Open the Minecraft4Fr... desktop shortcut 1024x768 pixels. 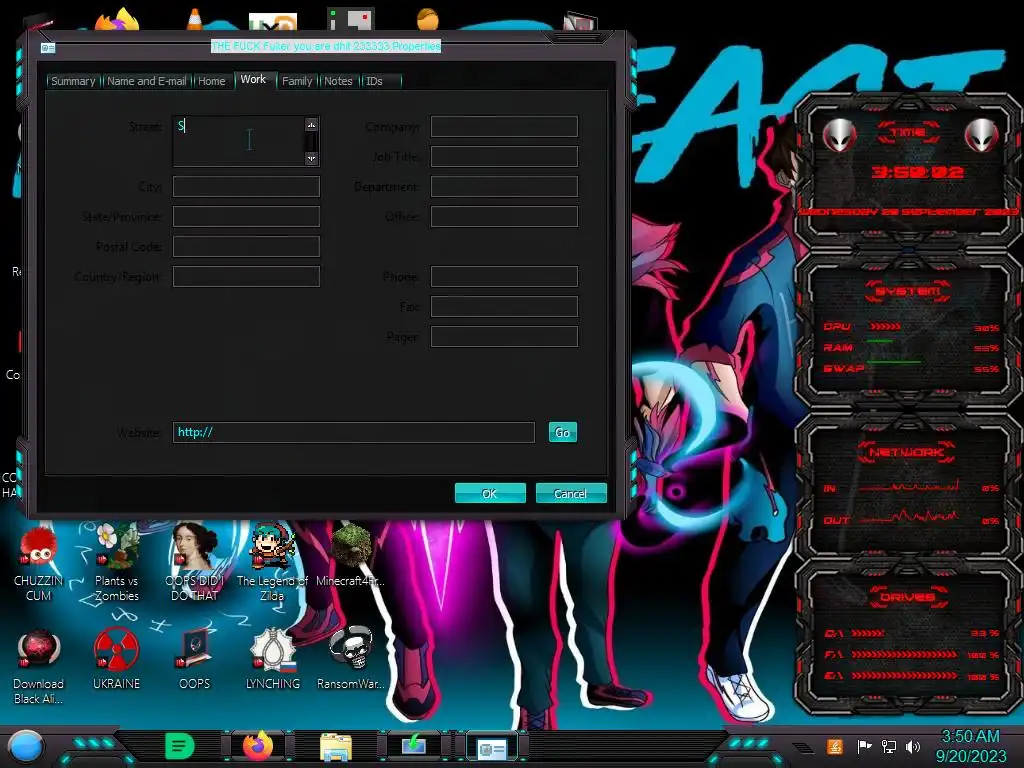(351, 556)
